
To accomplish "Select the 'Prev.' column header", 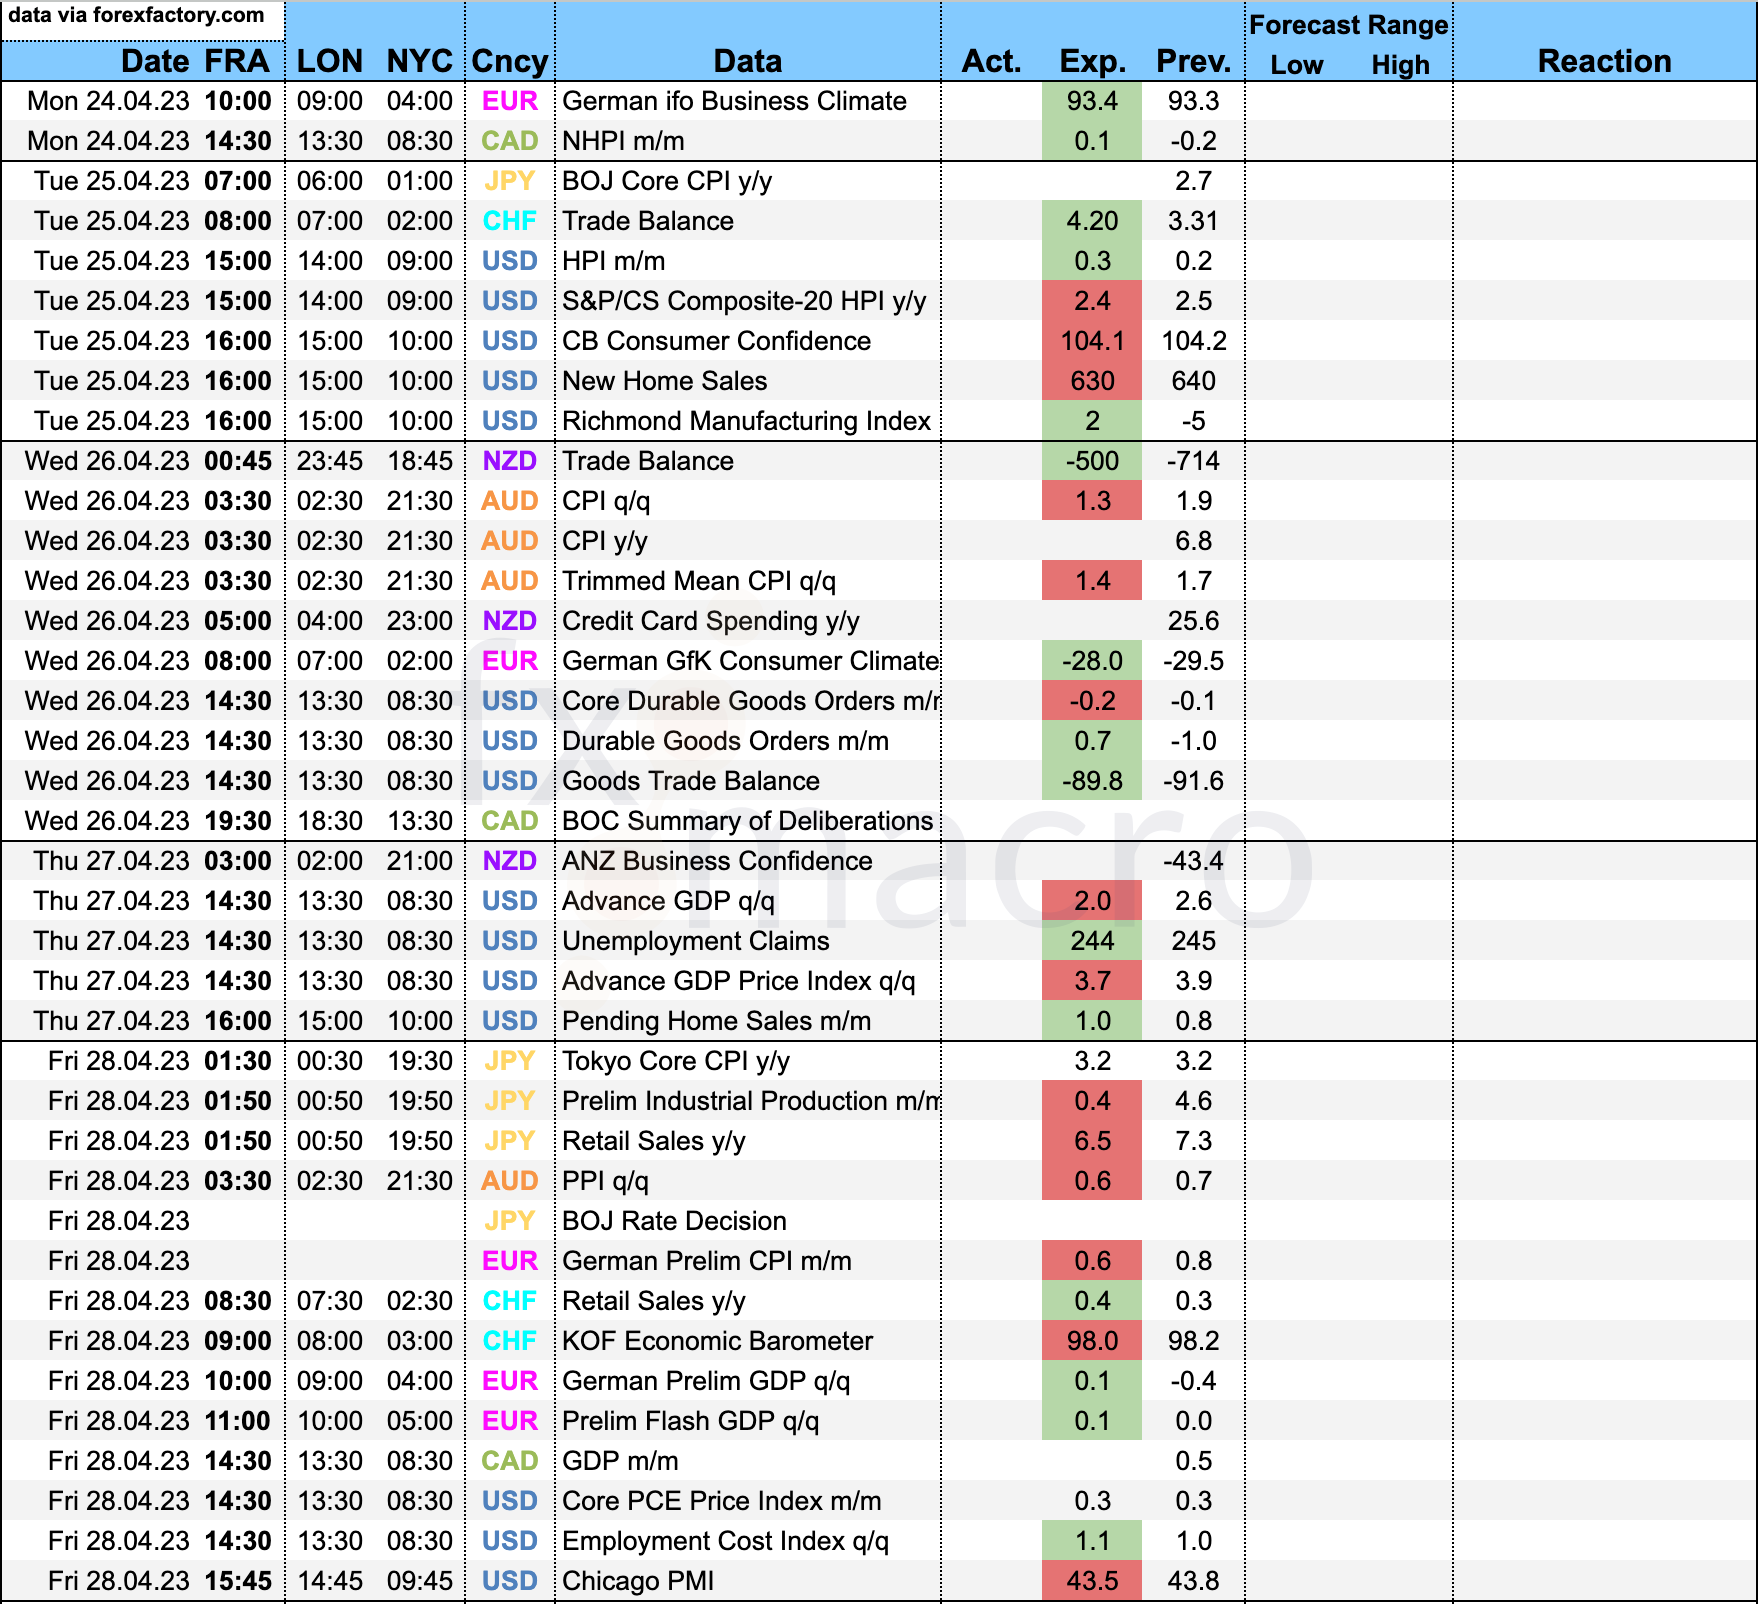I will click(x=1194, y=61).
